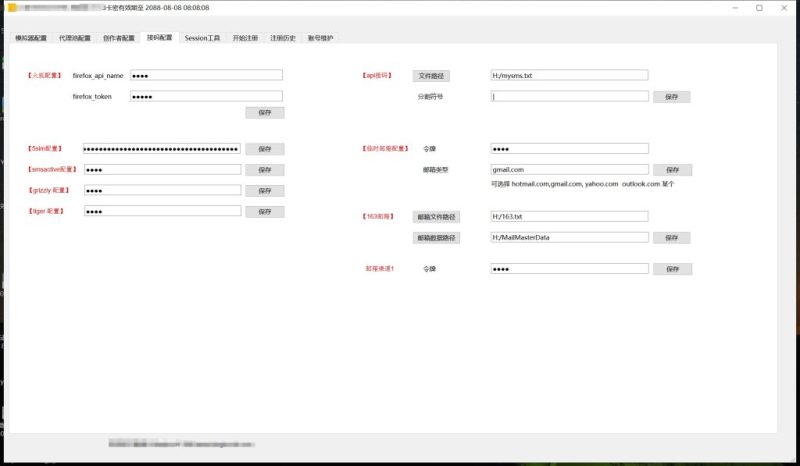Screen dimensions: 800x466
Task: Open the 模拟器配置 tab
Action: (31, 38)
